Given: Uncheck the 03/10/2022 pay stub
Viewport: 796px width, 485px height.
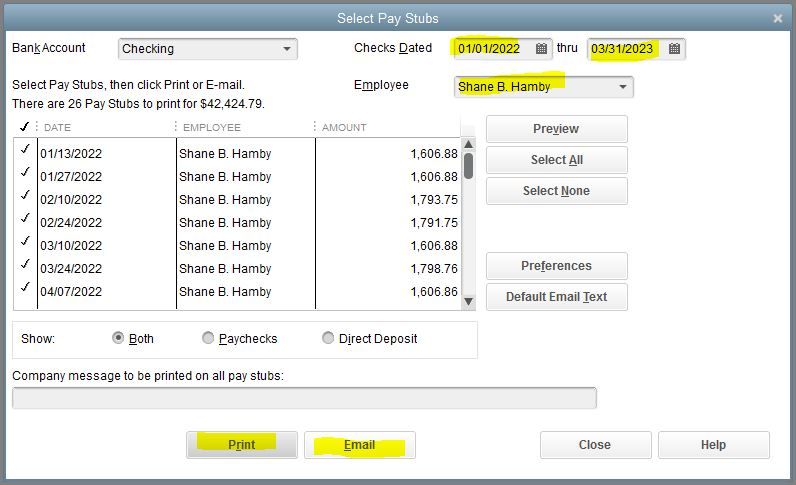Looking at the screenshot, I should click(x=25, y=241).
